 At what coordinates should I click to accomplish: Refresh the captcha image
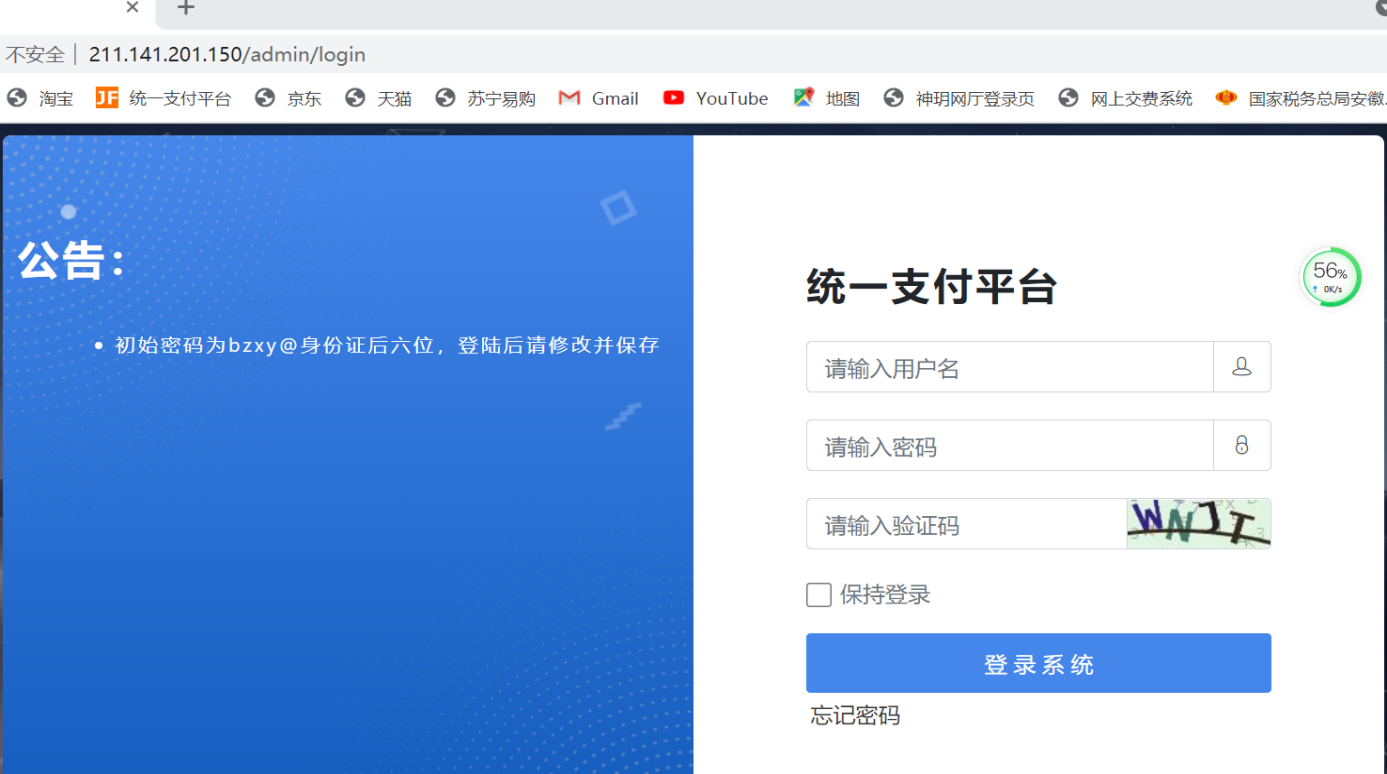tap(1198, 524)
